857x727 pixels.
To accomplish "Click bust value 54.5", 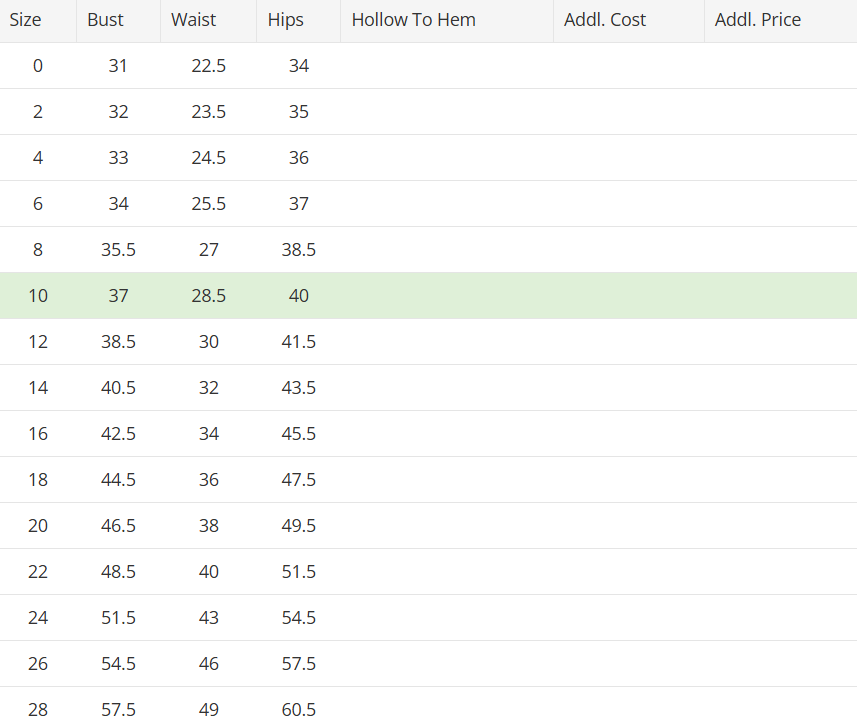I will click(118, 663).
